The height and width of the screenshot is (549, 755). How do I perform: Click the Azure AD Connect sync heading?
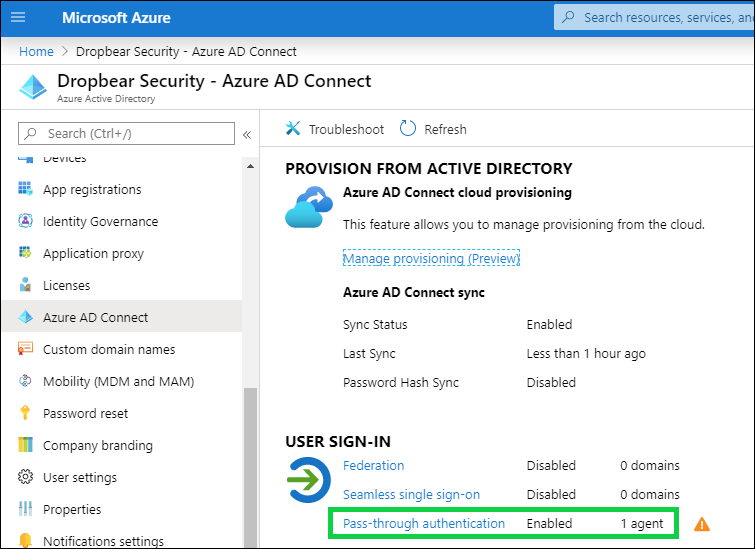pyautogui.click(x=414, y=292)
